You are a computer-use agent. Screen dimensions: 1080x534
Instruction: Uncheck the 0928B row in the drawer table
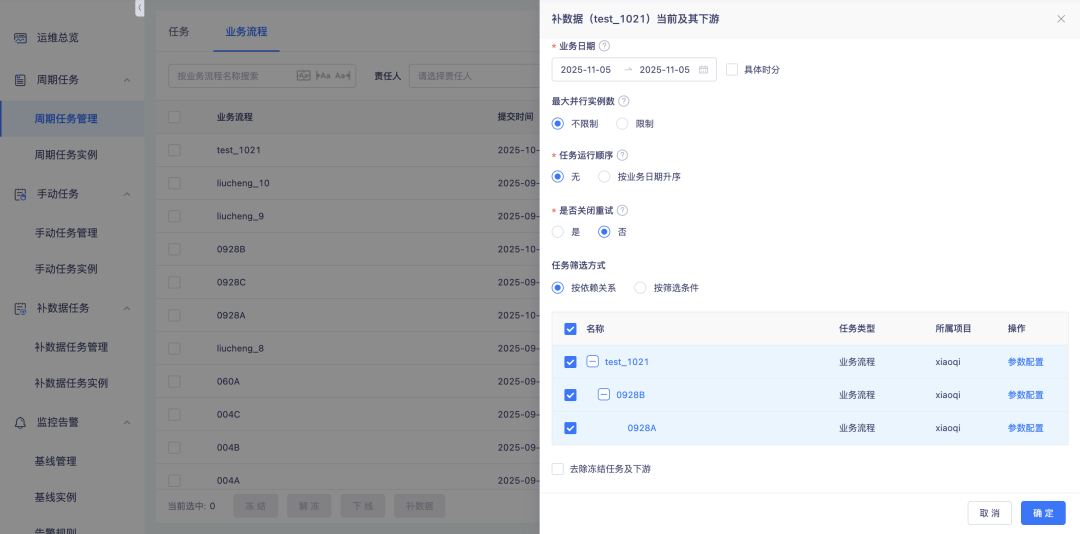570,395
